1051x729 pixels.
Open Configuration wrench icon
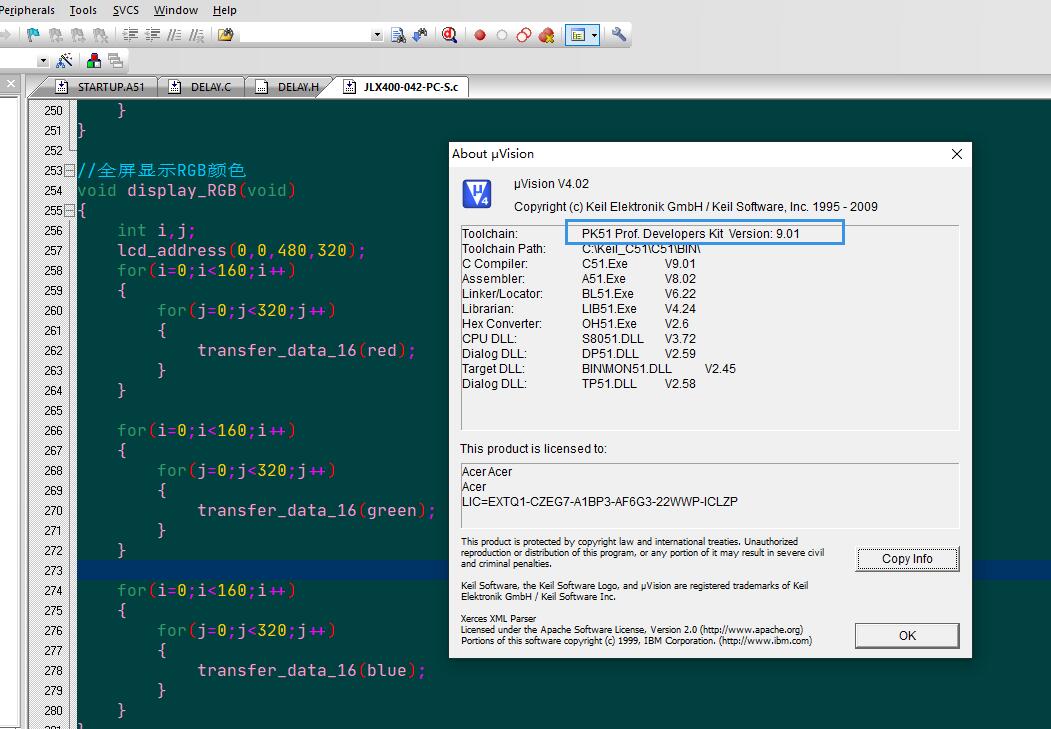pos(619,35)
